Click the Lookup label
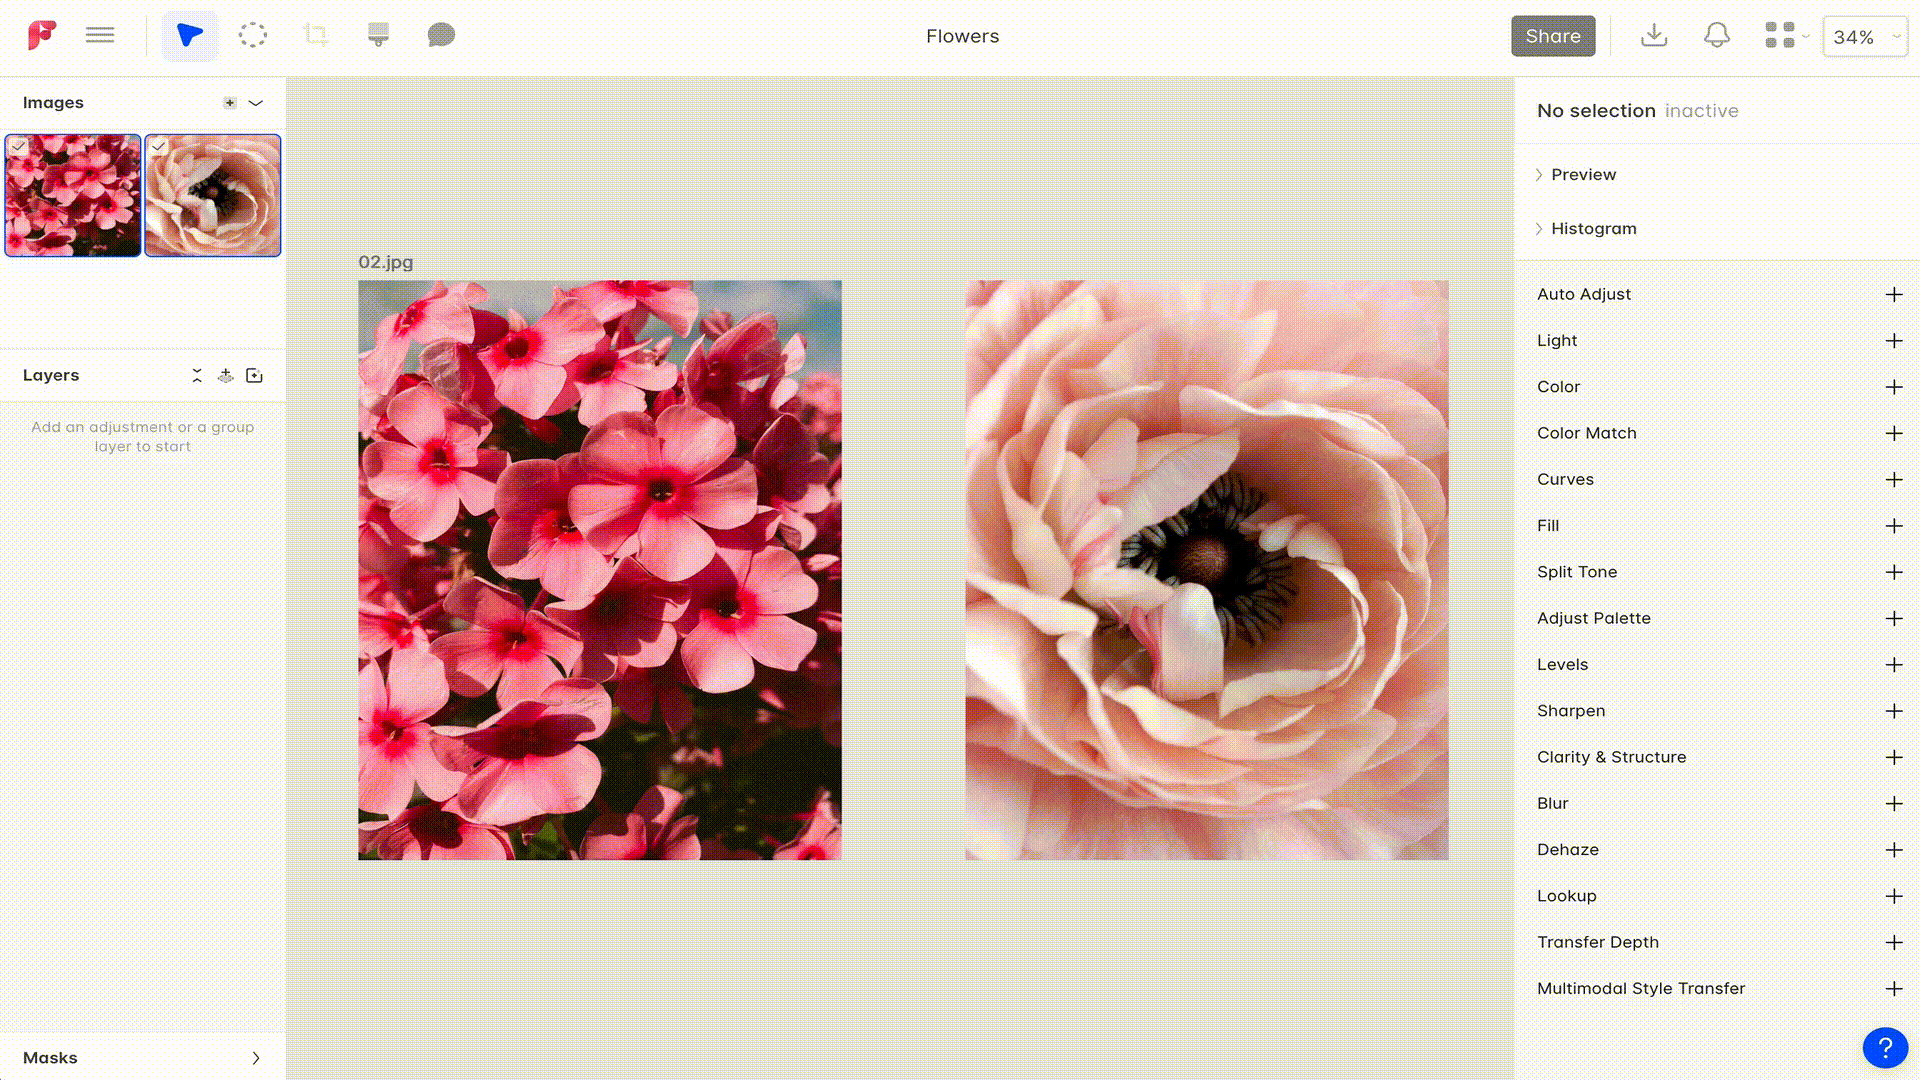 pyautogui.click(x=1567, y=896)
